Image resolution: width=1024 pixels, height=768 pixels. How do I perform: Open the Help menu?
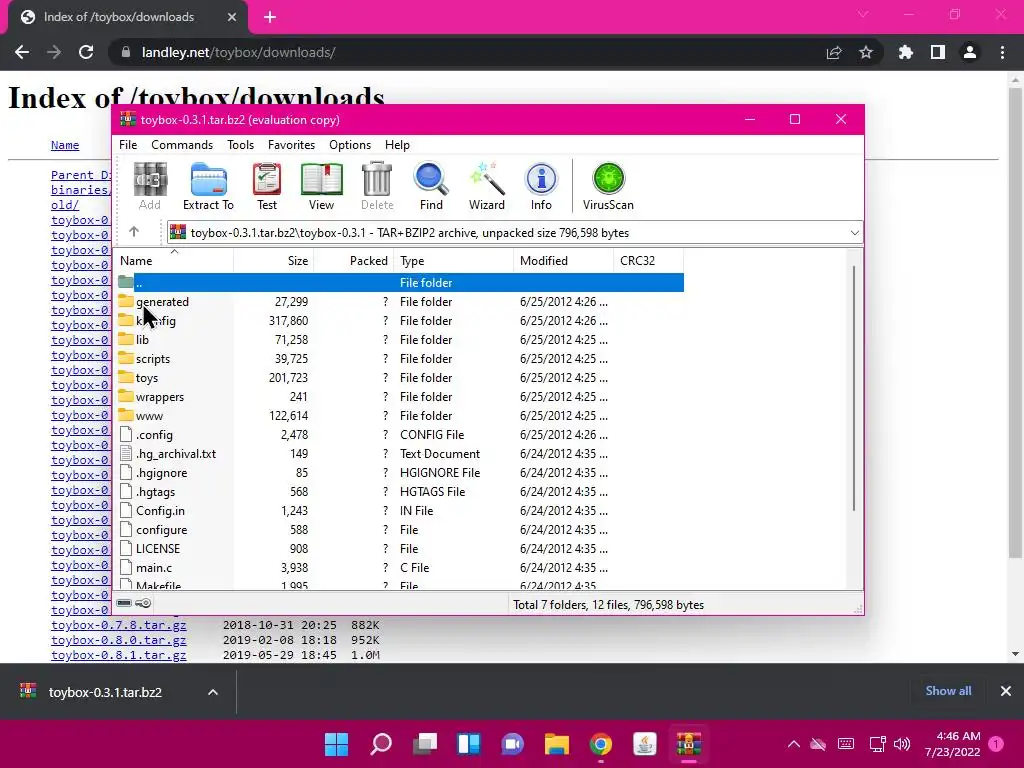tap(397, 145)
